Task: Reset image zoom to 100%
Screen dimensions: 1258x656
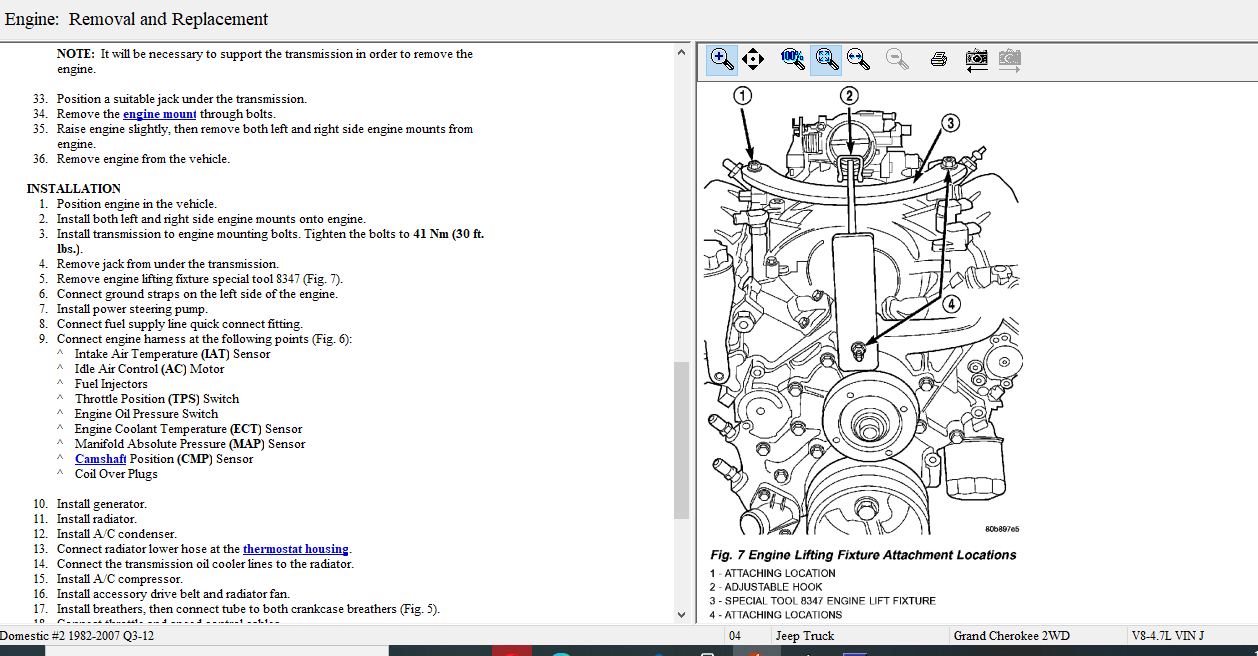Action: click(x=793, y=59)
